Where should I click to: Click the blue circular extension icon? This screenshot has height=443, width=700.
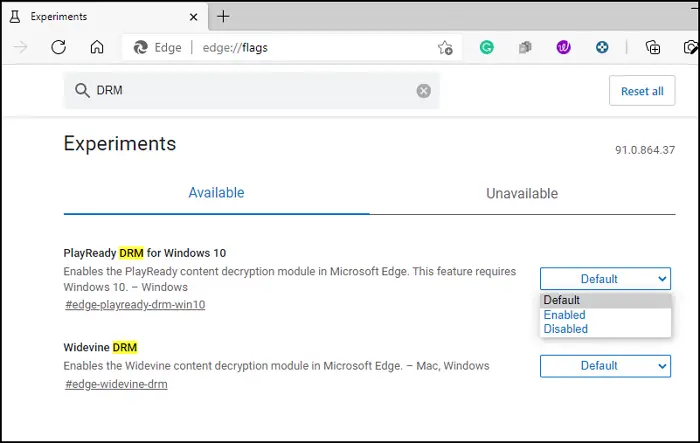tap(602, 47)
